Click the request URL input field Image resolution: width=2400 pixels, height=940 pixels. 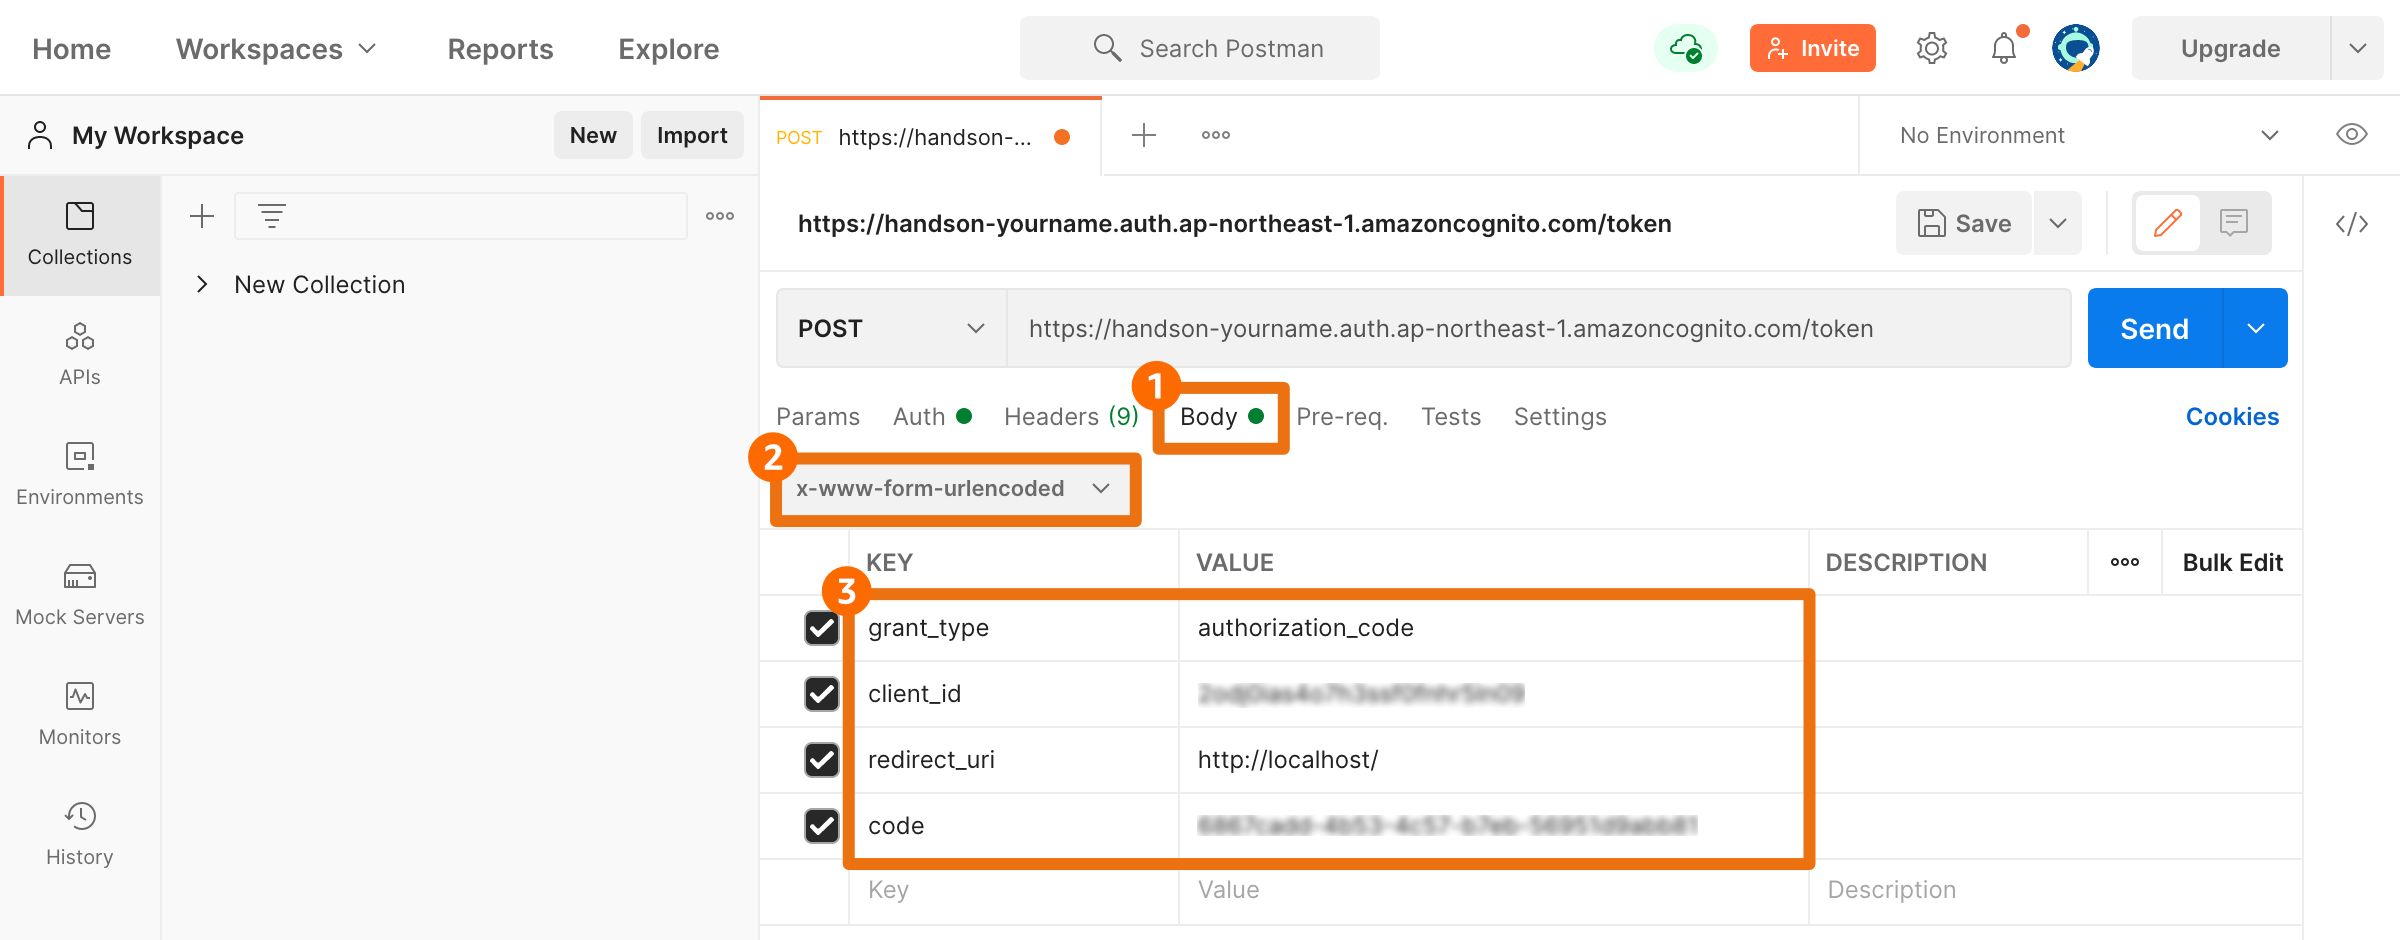pyautogui.click(x=1538, y=328)
